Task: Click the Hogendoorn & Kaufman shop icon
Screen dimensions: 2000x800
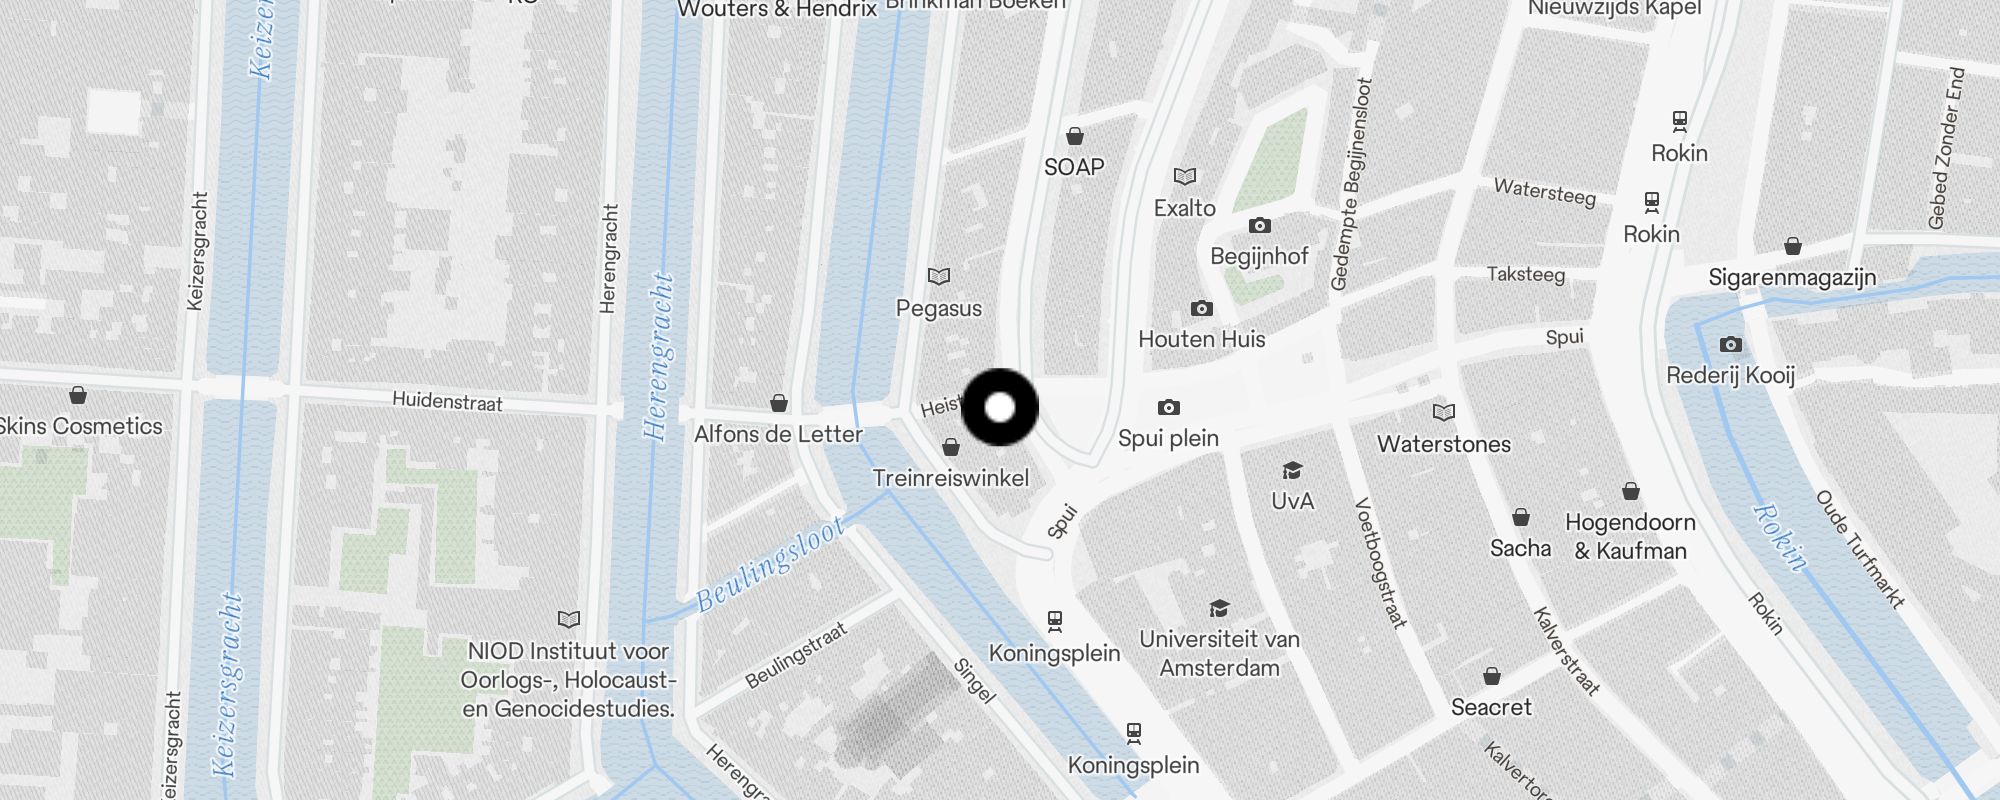Action: (1631, 491)
